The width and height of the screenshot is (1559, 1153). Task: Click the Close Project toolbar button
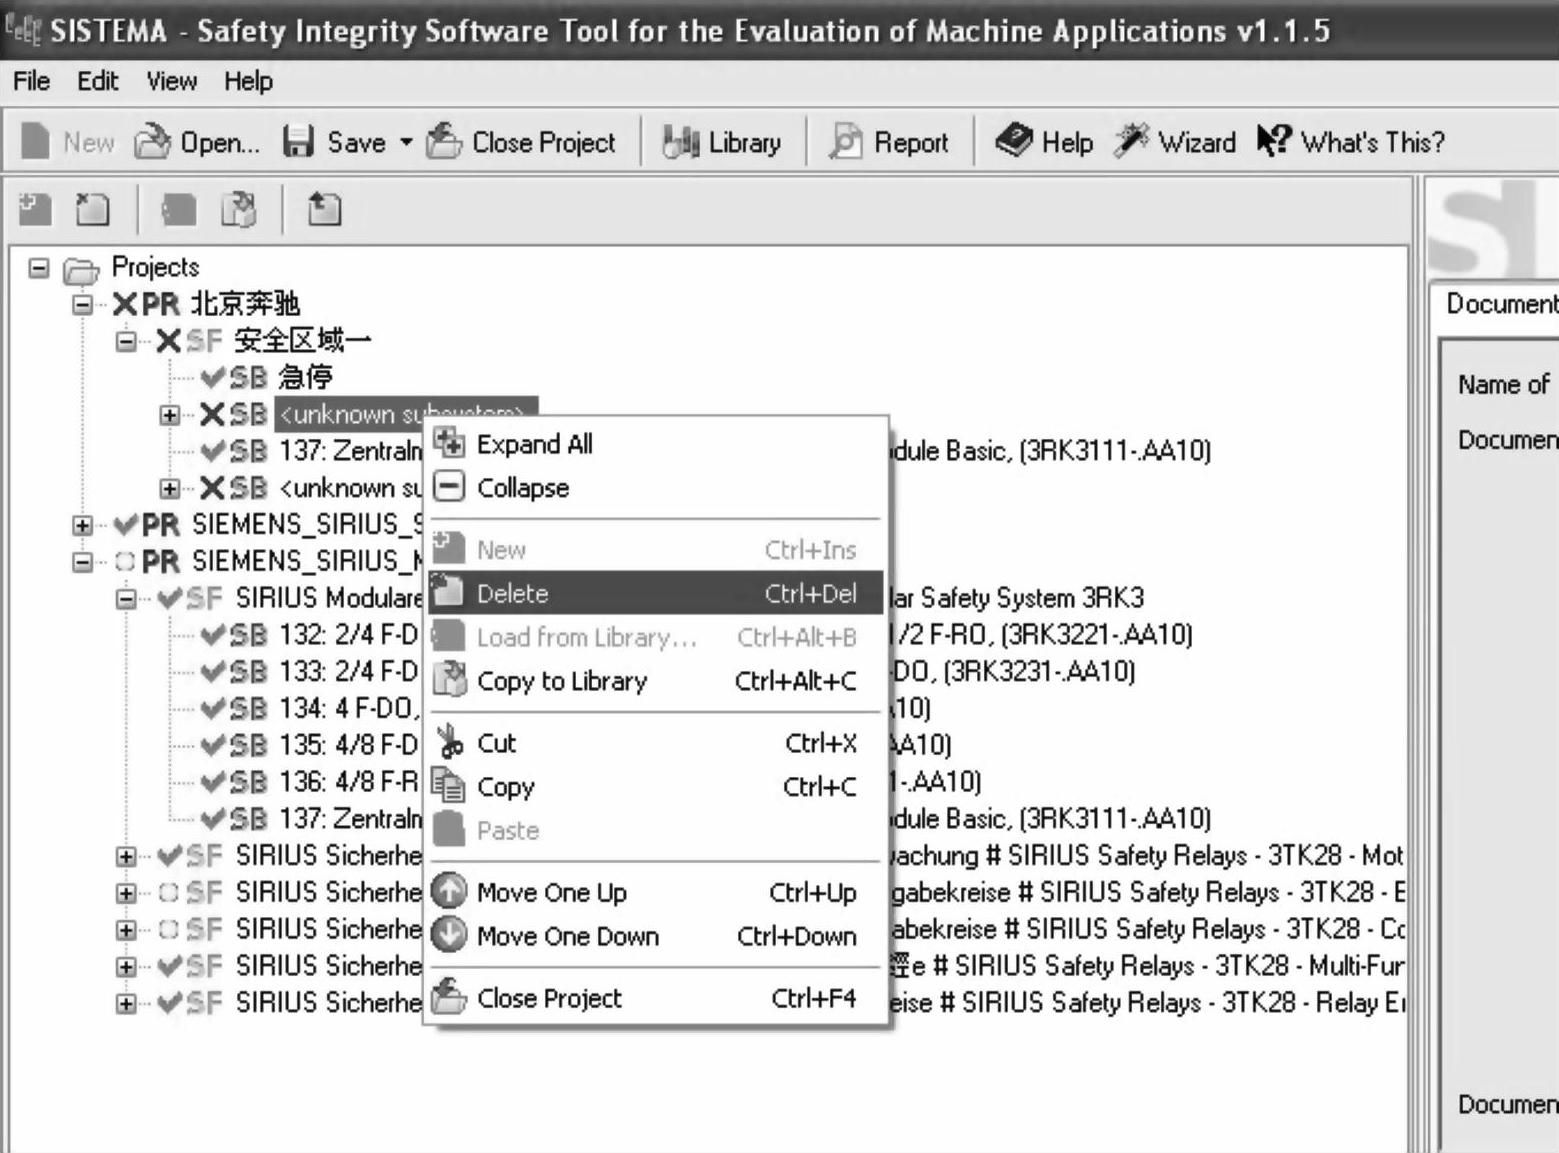pyautogui.click(x=521, y=142)
